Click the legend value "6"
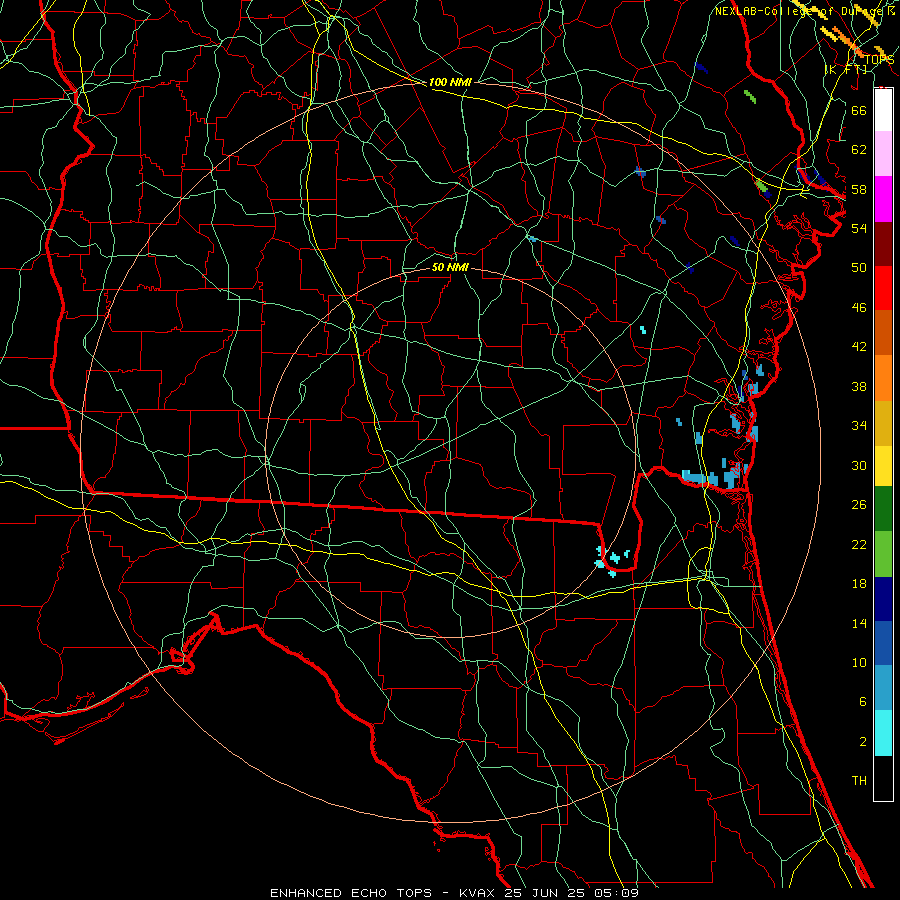The height and width of the screenshot is (900, 900). coord(862,702)
